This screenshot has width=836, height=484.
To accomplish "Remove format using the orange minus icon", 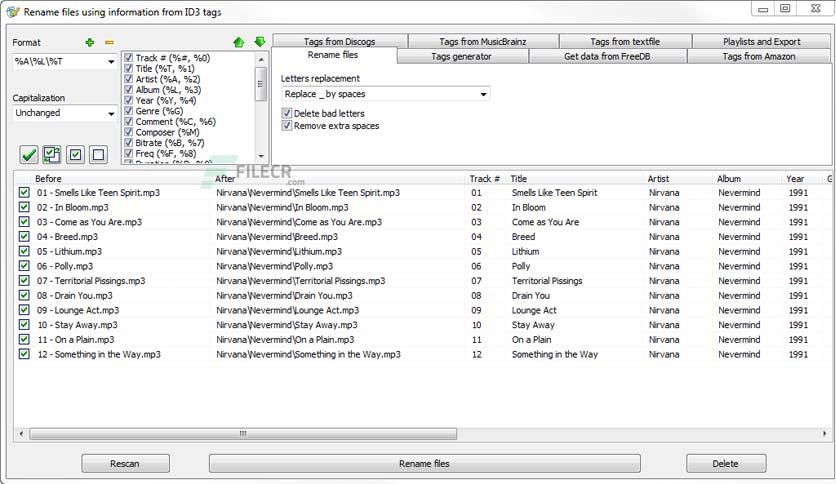I will pyautogui.click(x=109, y=42).
